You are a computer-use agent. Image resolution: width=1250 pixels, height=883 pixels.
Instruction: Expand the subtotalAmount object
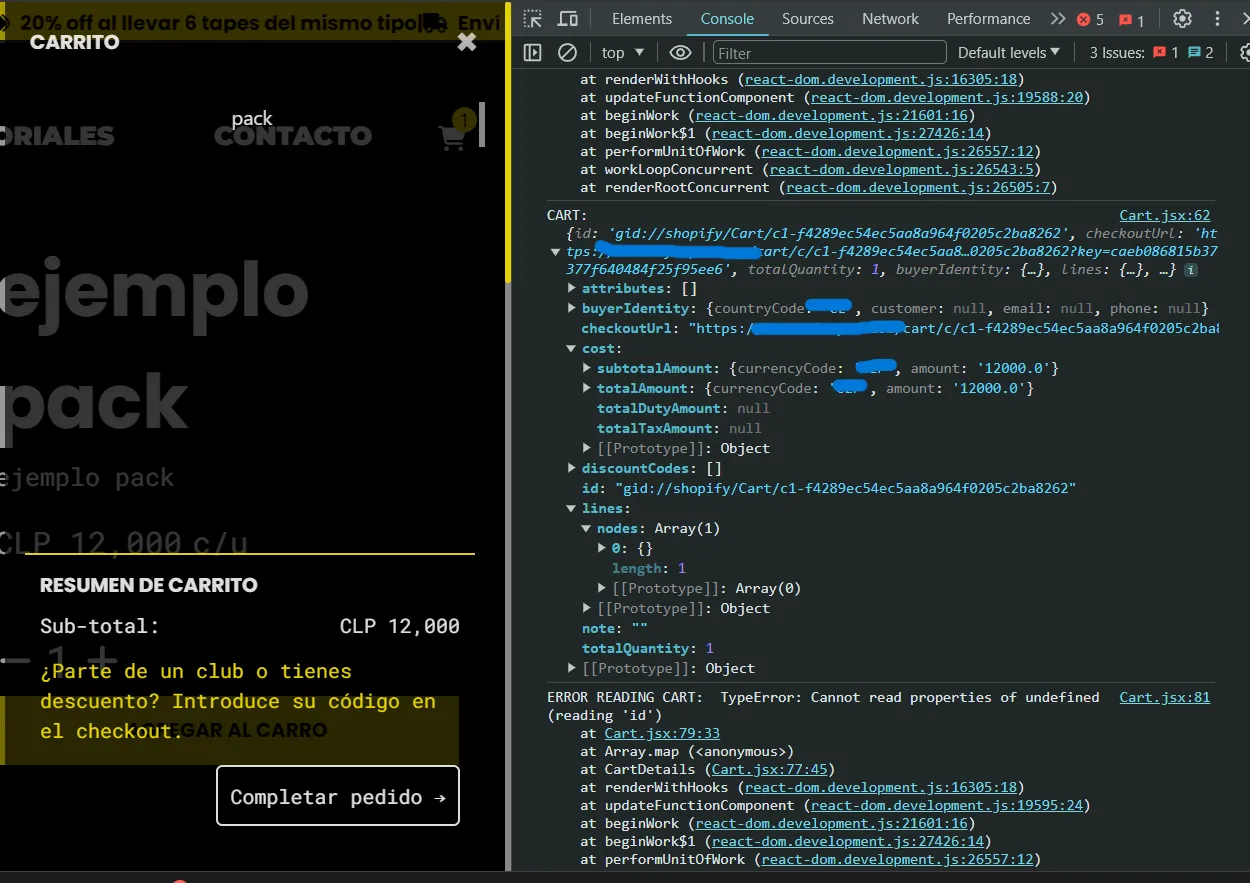click(587, 369)
